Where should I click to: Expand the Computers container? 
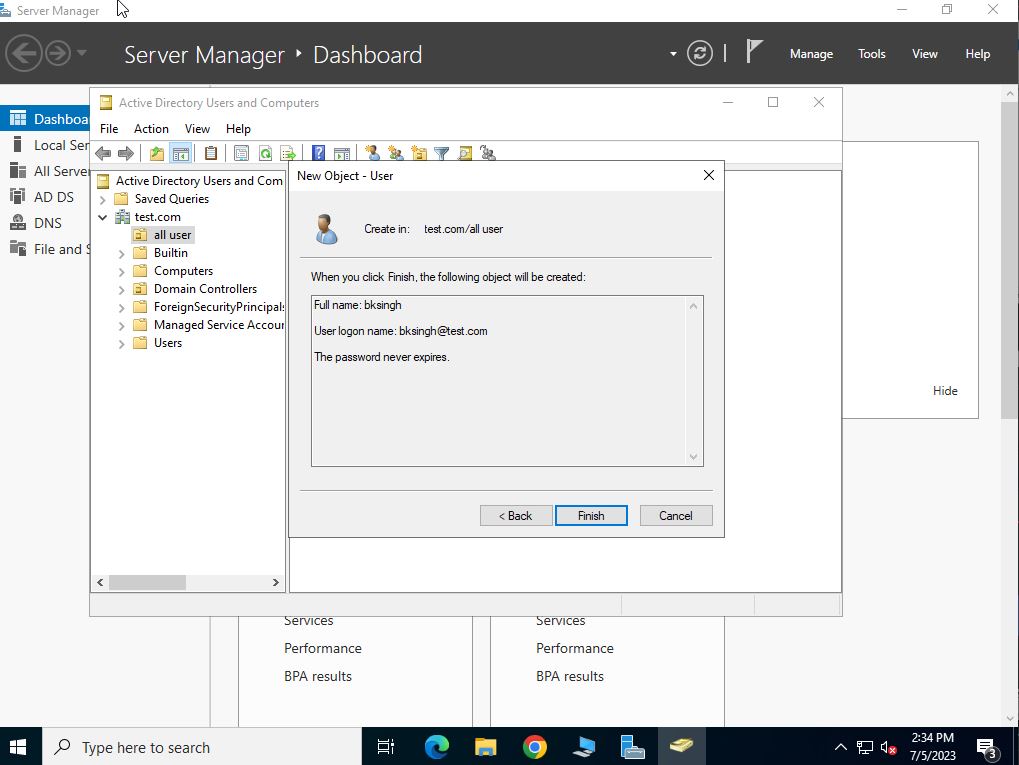(122, 272)
